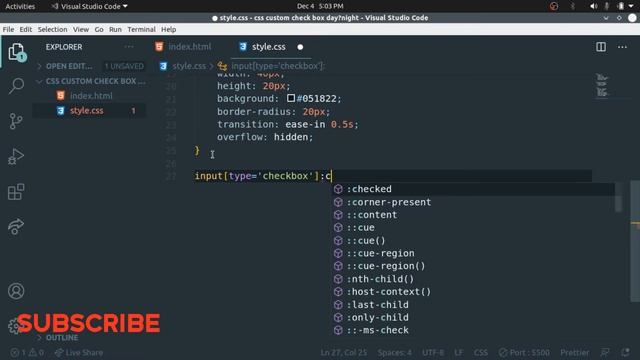Open the Source Control view
Screen dimensions: 640x360
[16, 121]
